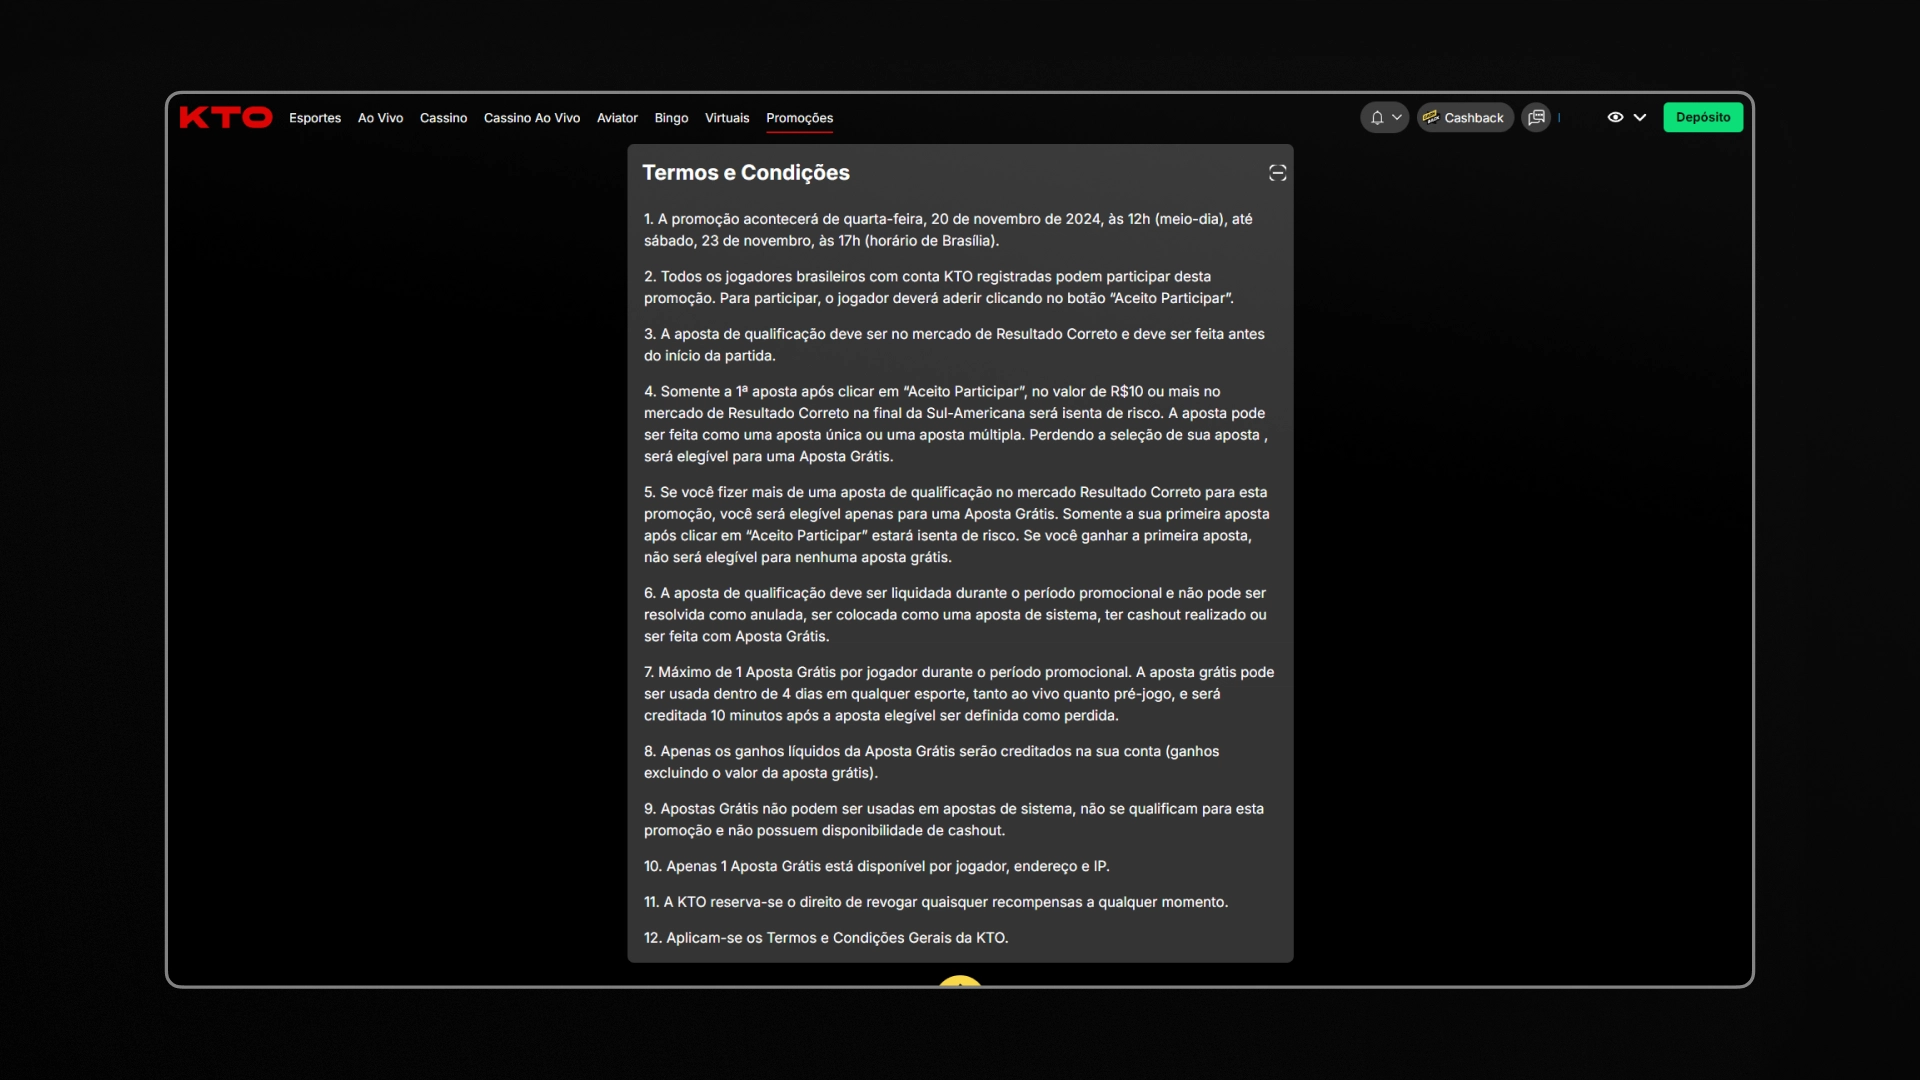Toggle balance visibility eye icon
The image size is (1920, 1080).
point(1615,118)
